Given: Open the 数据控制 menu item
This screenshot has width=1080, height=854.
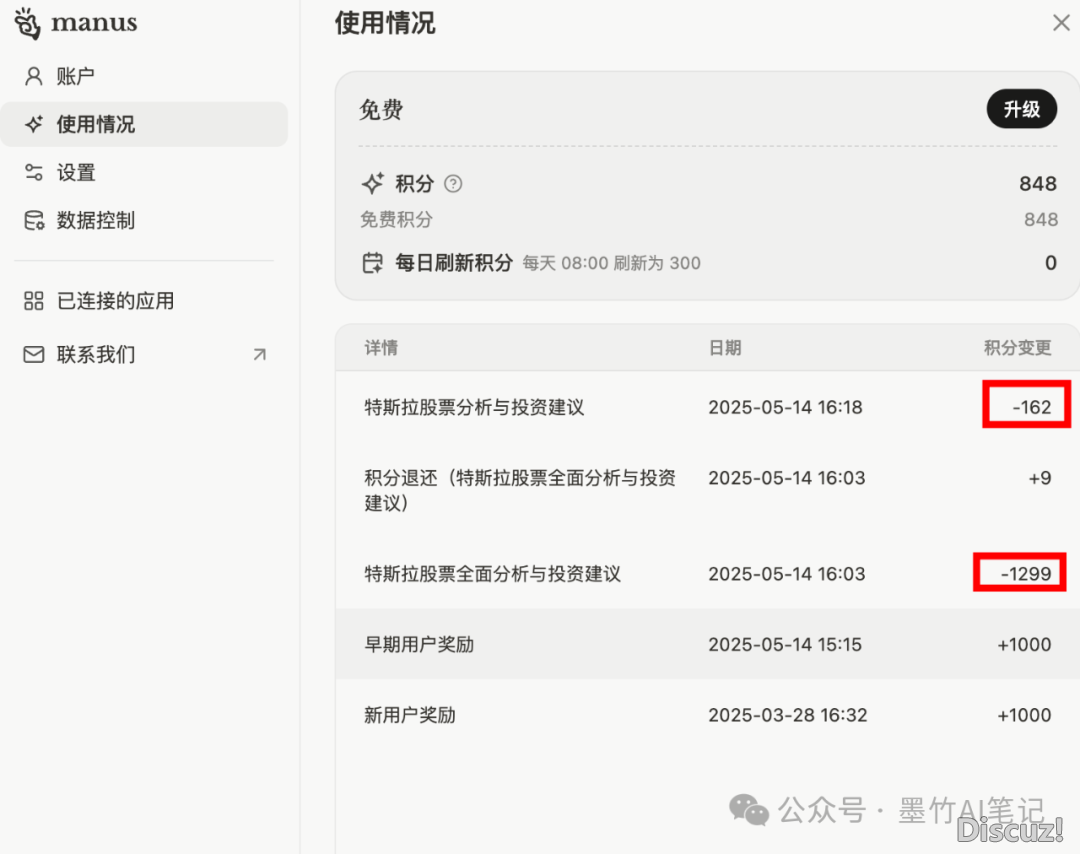Looking at the screenshot, I should (144, 220).
